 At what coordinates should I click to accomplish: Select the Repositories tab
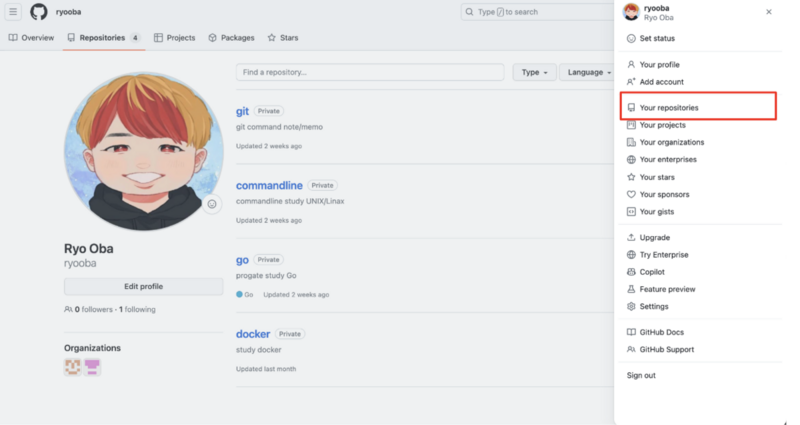coord(104,38)
